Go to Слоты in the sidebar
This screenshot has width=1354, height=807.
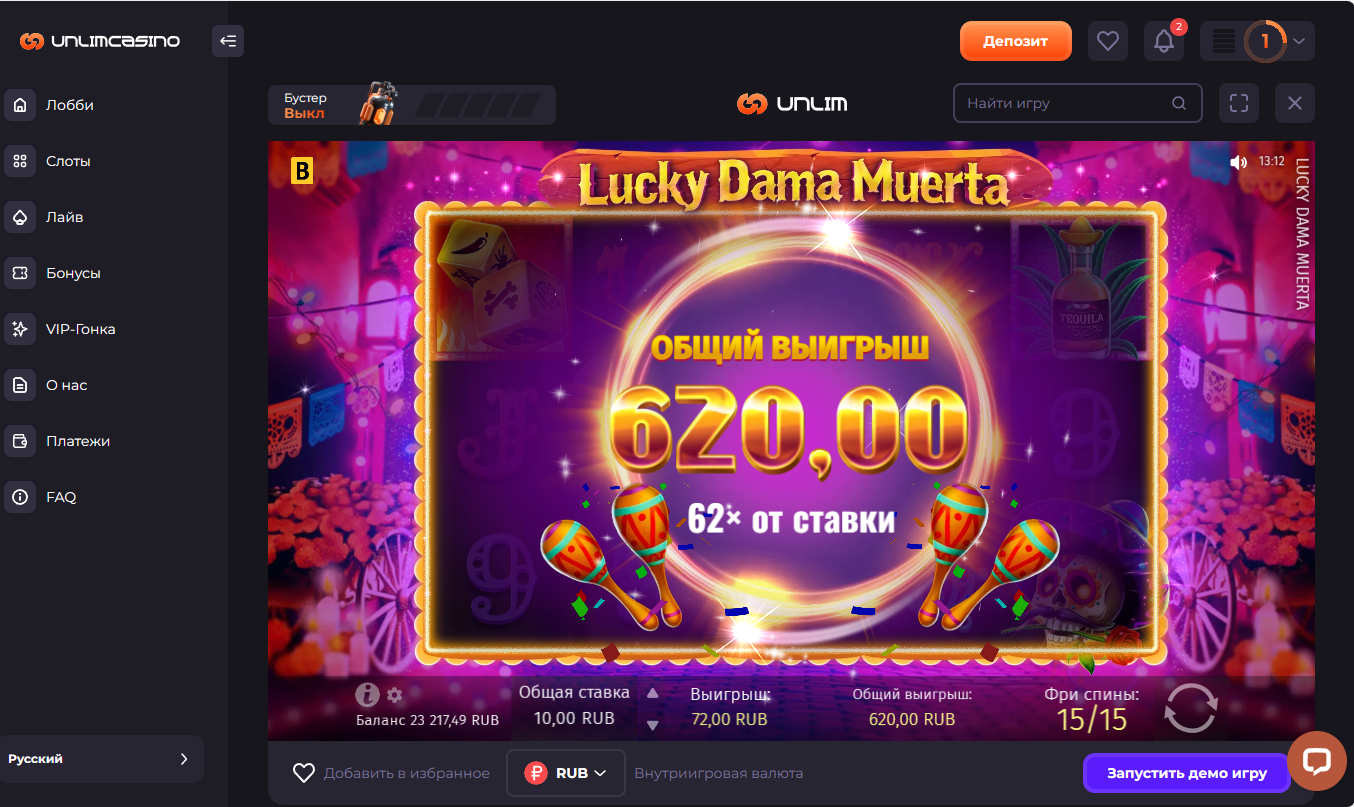(x=67, y=161)
